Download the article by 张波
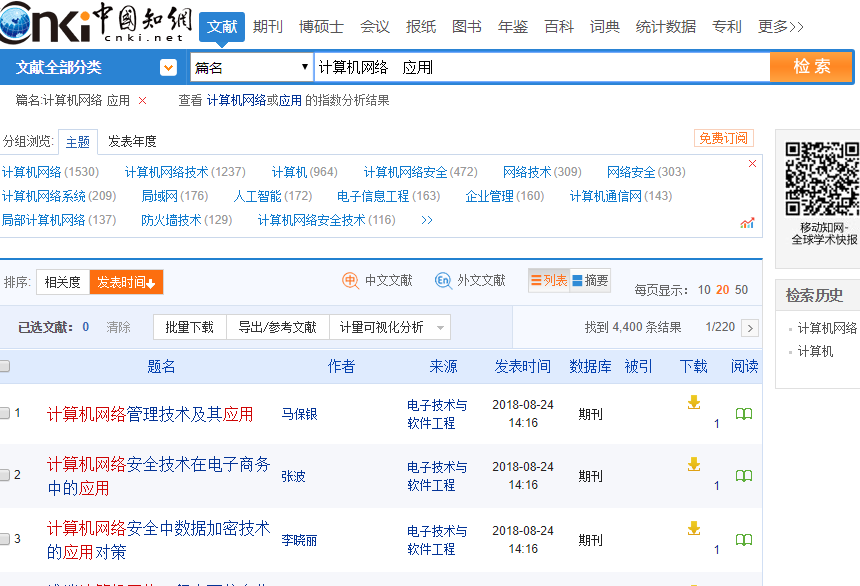The image size is (860, 586). click(694, 464)
